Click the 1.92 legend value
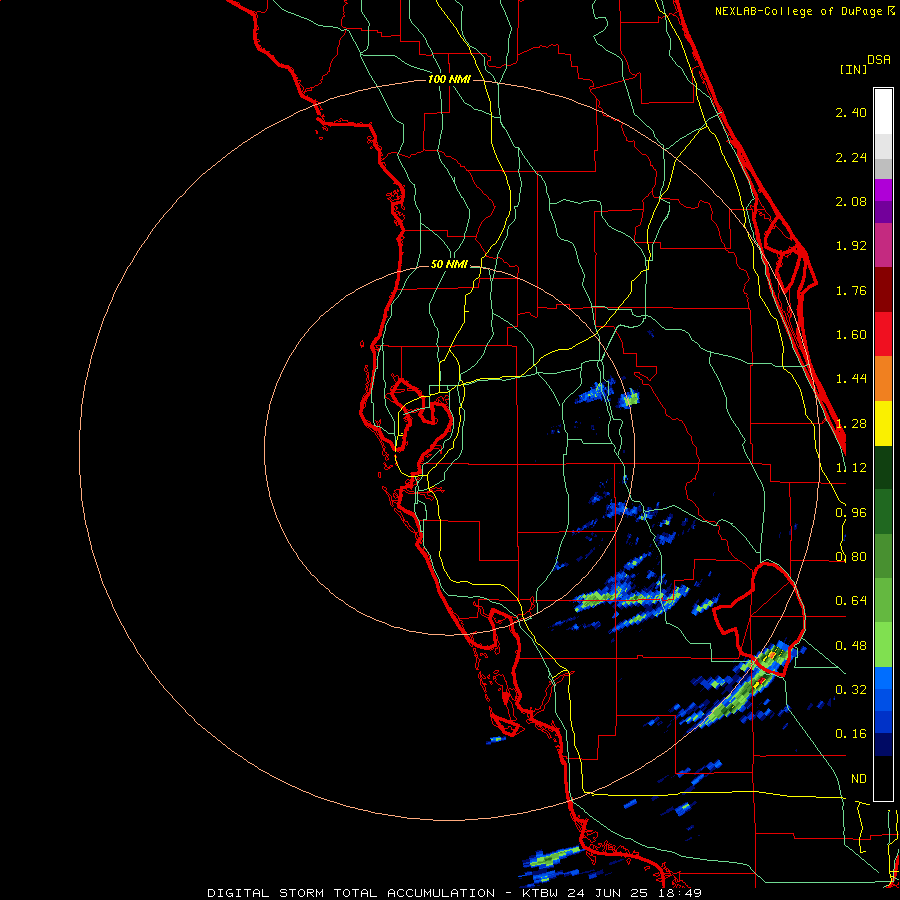 coord(851,246)
